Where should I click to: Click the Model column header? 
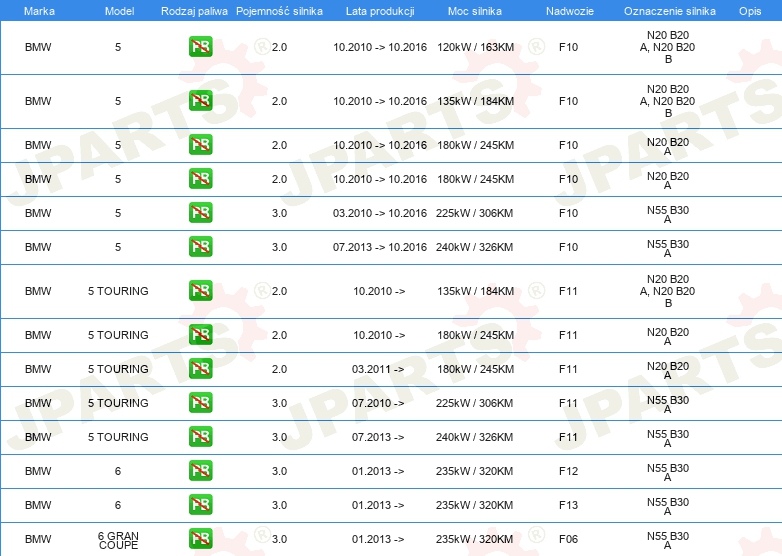click(119, 11)
